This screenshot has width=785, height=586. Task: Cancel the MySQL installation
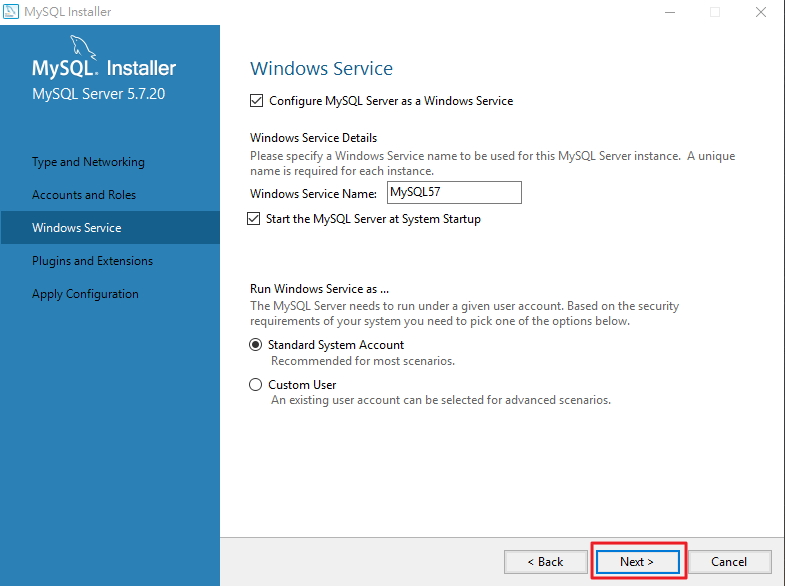coord(729,562)
